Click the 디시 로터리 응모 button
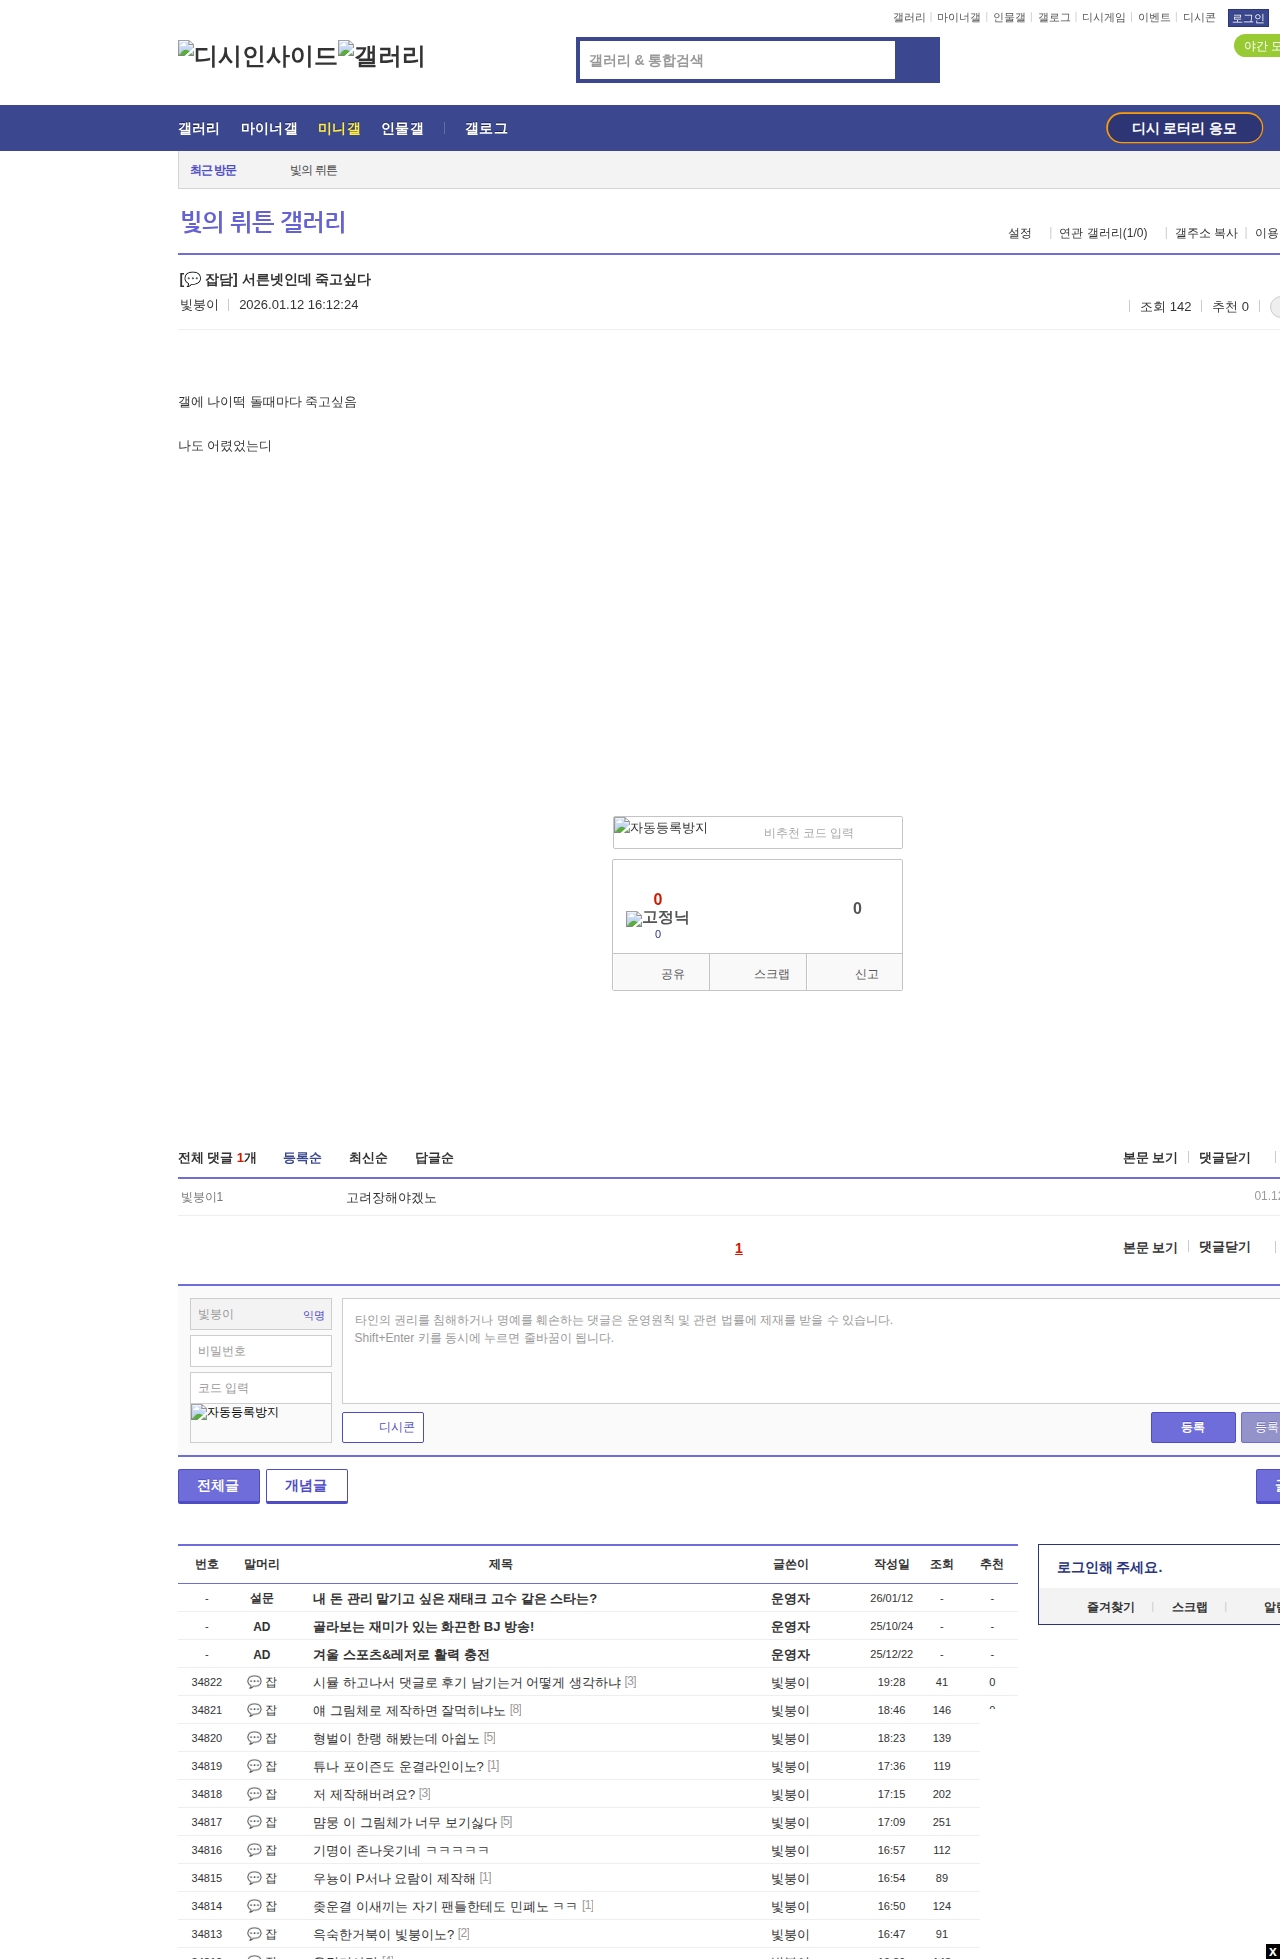Viewport: 1280px width, 1959px height. [x=1184, y=128]
